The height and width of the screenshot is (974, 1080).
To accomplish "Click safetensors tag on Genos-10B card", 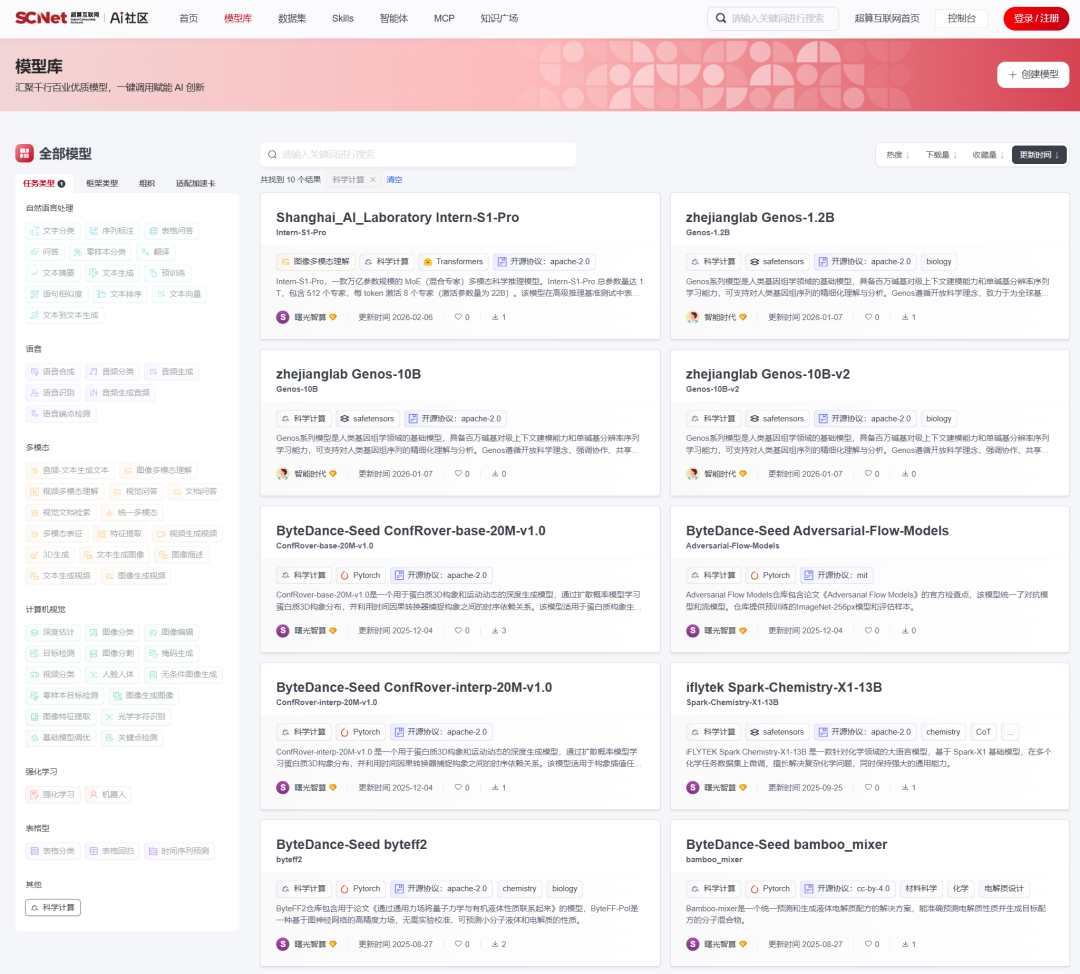I will click(367, 419).
